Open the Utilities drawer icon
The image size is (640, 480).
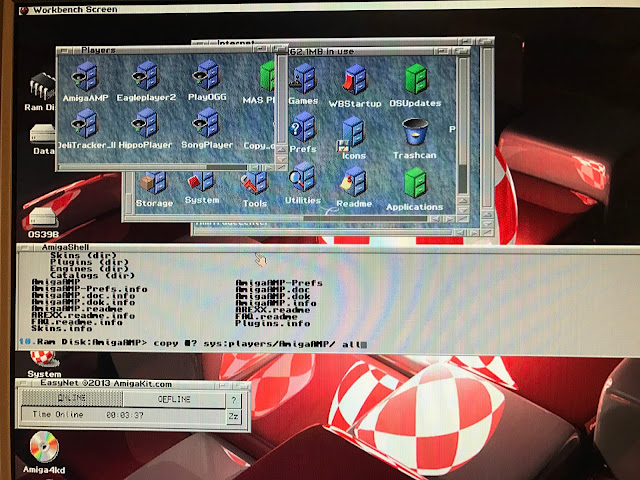pos(302,177)
